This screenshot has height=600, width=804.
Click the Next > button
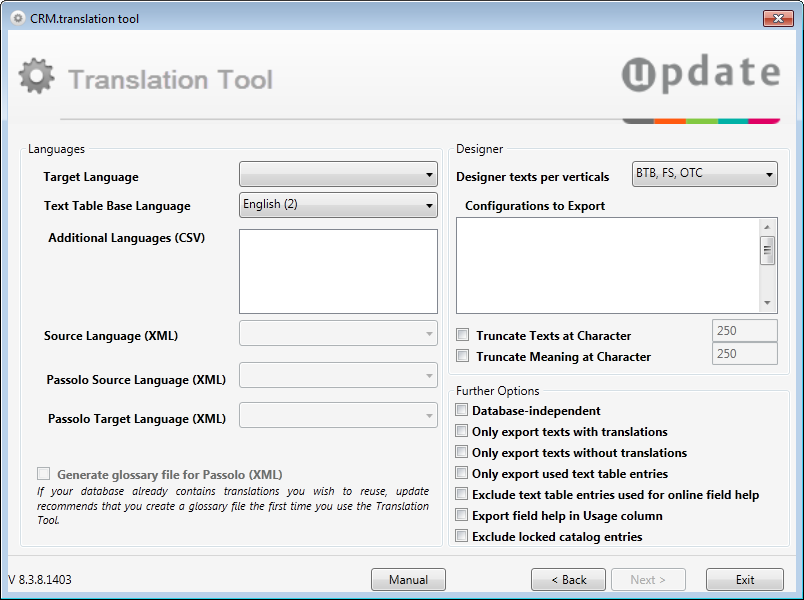(648, 579)
